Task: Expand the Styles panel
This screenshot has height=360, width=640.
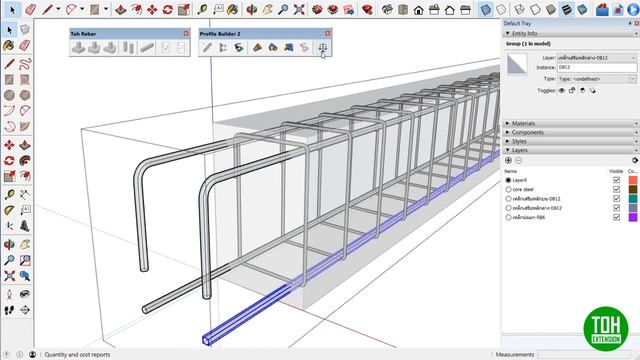Action: [x=508, y=141]
